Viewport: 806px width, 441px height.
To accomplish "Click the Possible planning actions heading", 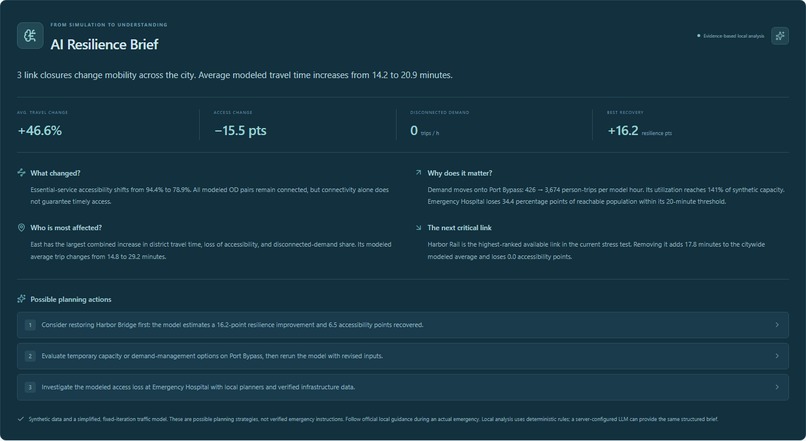I will tap(71, 299).
